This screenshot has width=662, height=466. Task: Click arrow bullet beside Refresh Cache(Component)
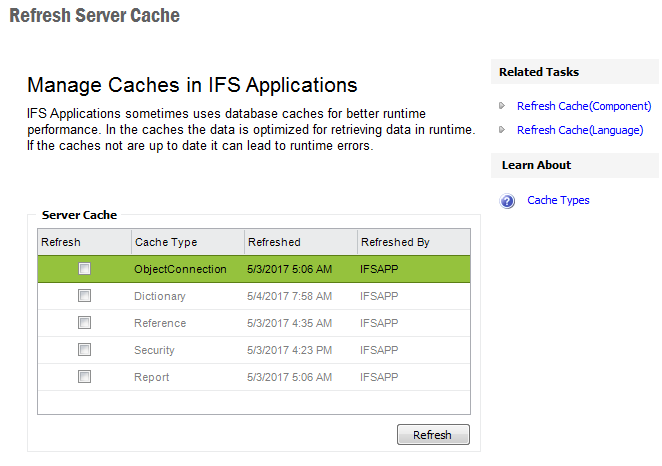coord(502,106)
